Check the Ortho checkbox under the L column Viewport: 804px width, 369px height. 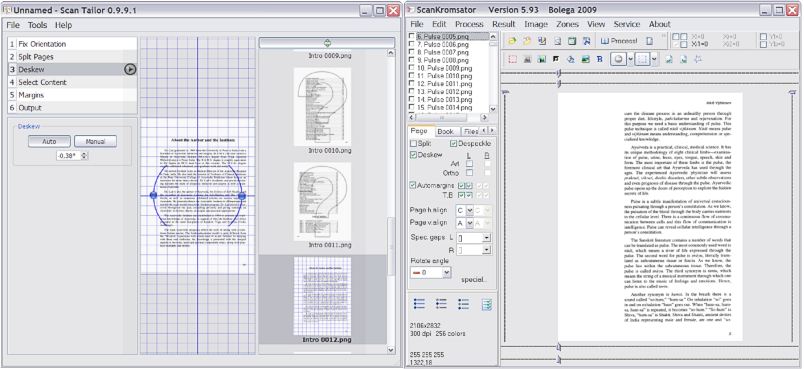469,173
